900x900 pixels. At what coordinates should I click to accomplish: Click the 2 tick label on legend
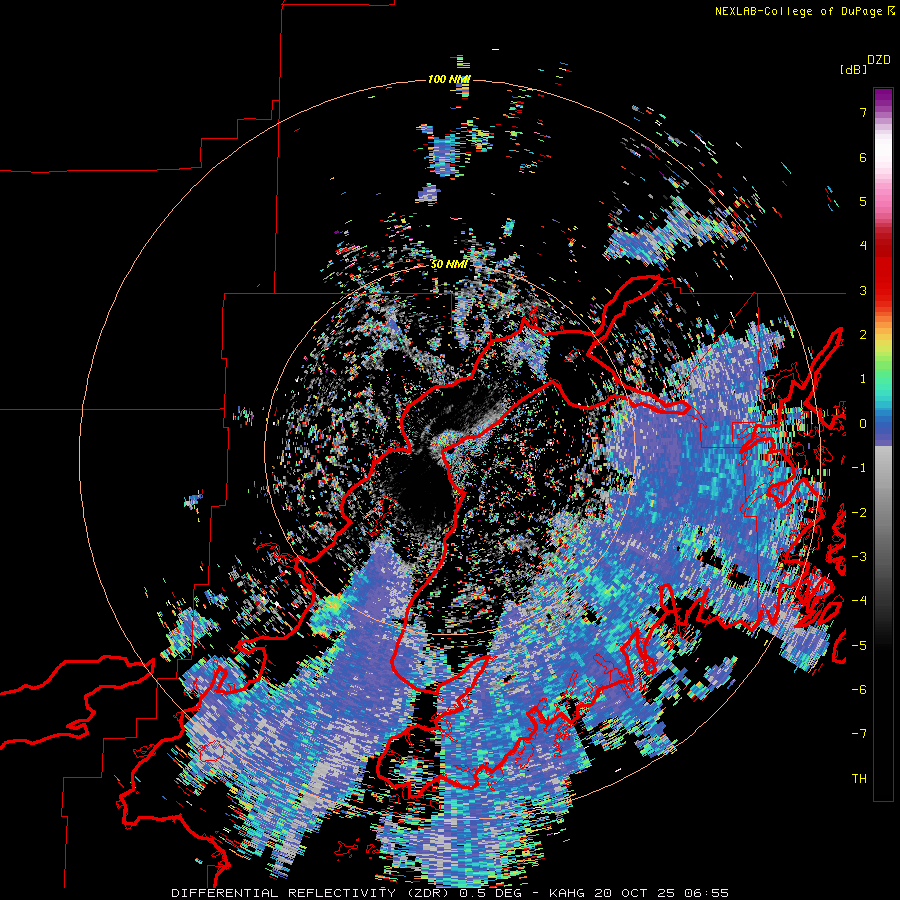863,335
